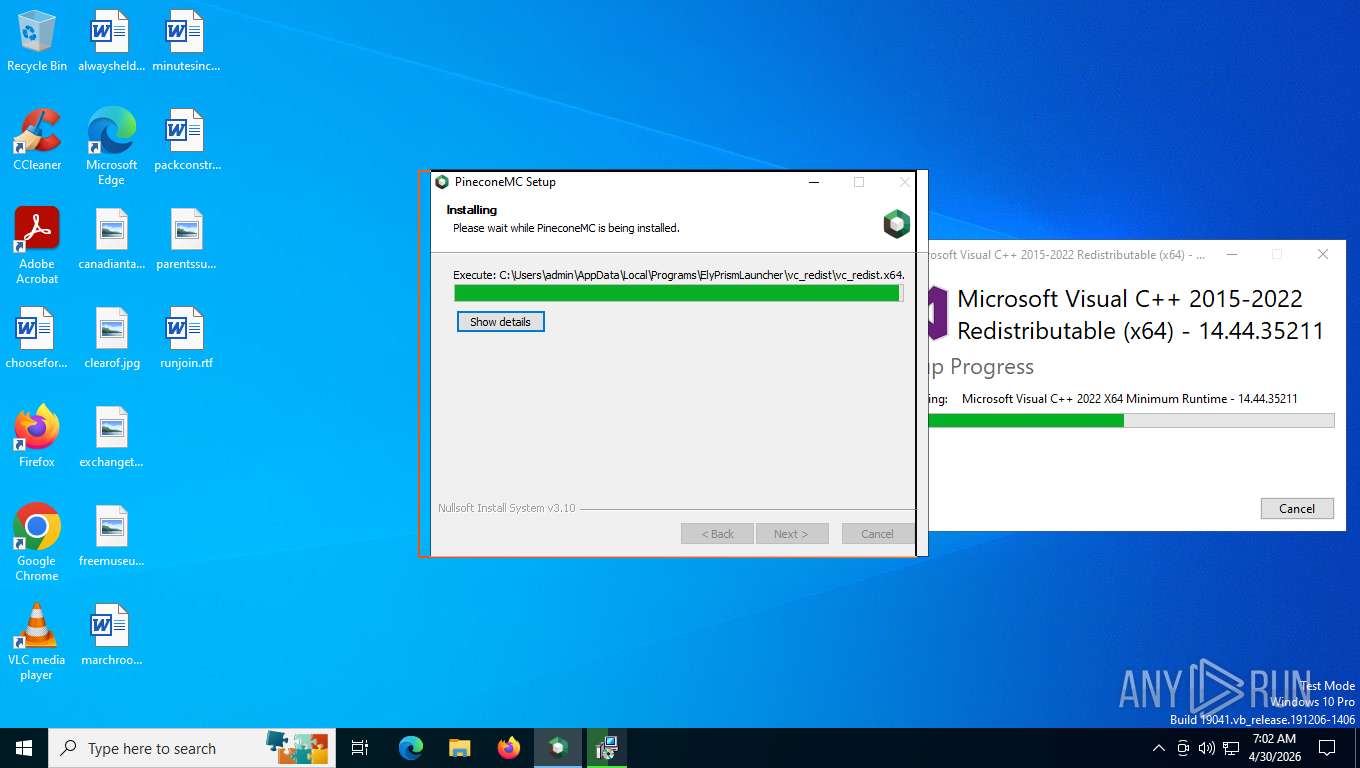
Task: Open File Explorer from the taskbar
Action: pyautogui.click(x=460, y=748)
